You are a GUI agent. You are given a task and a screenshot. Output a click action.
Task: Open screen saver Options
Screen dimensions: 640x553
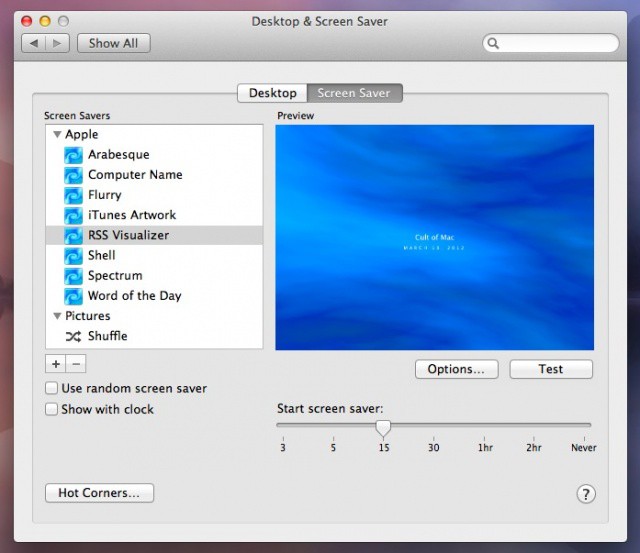click(456, 369)
